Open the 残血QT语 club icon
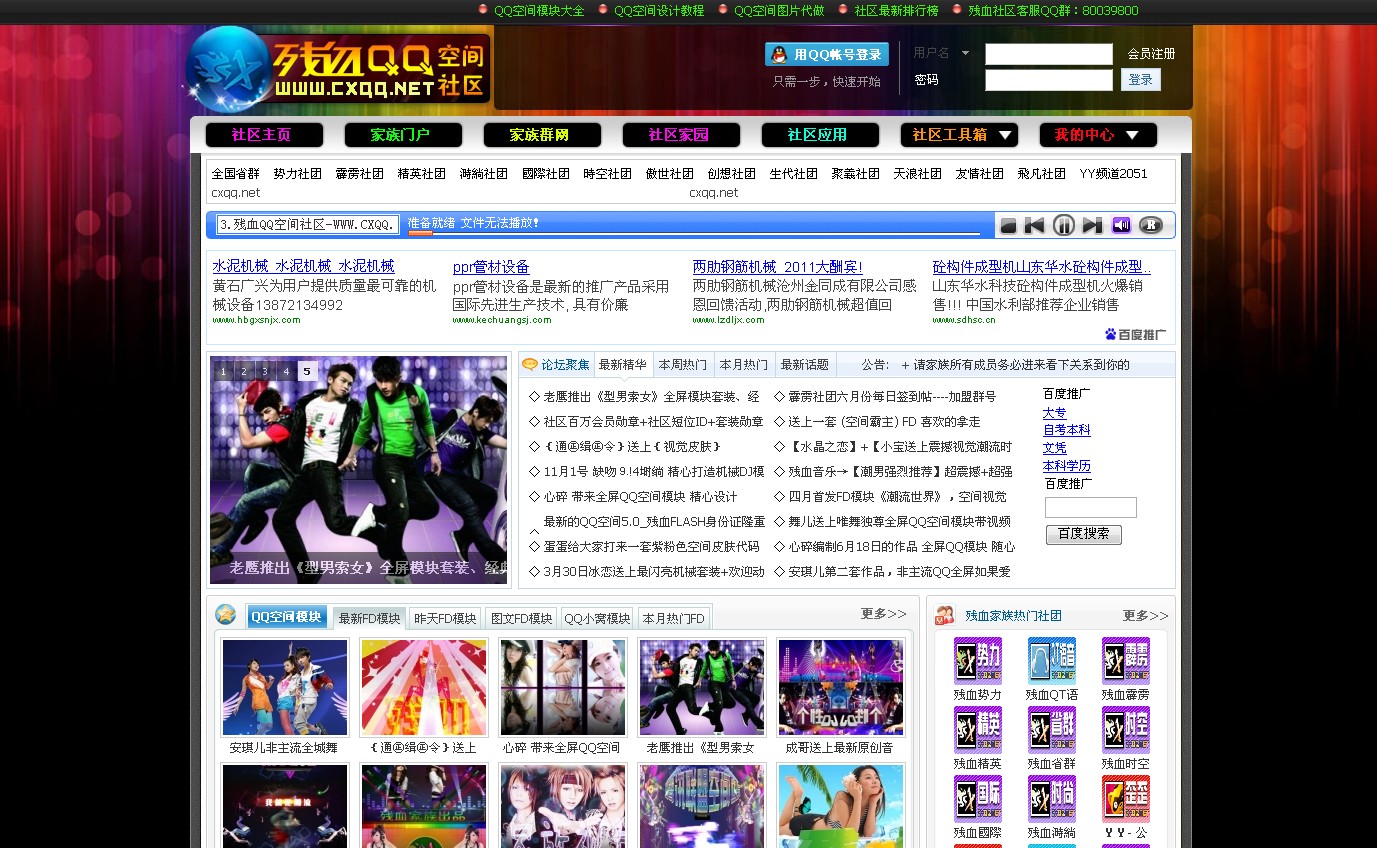 [1052, 661]
